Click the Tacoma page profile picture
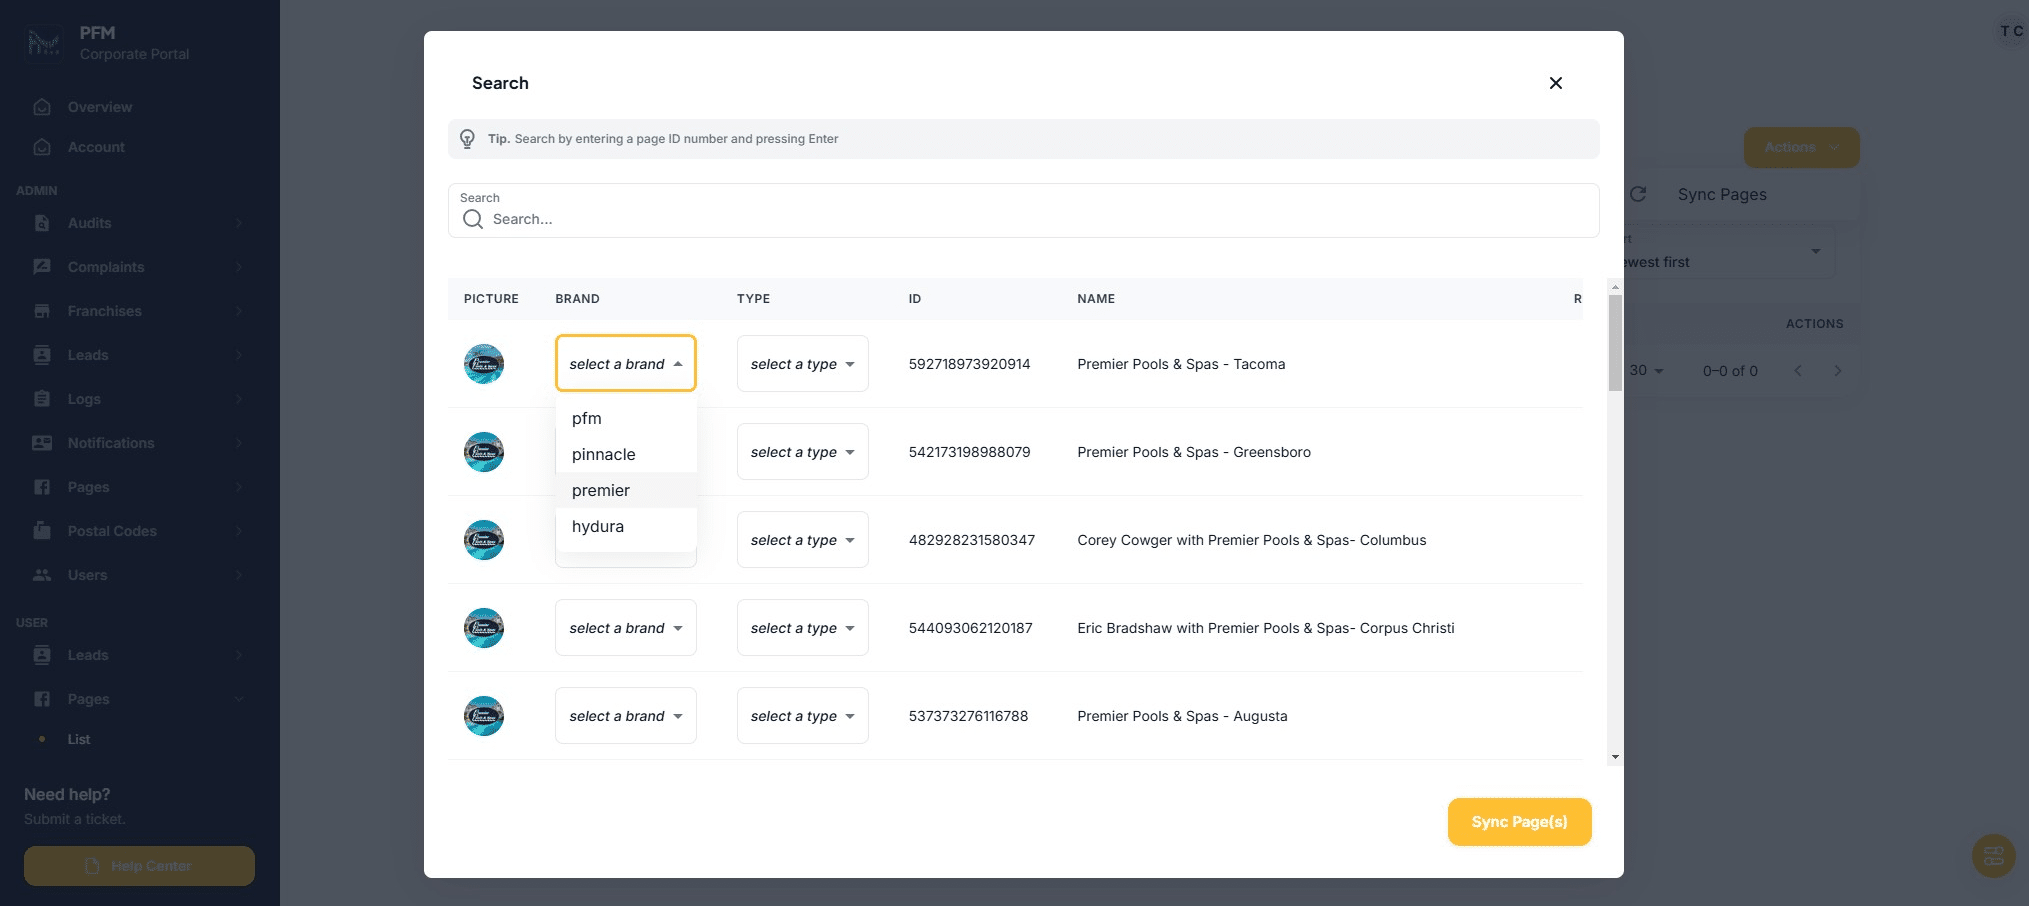 pyautogui.click(x=484, y=364)
